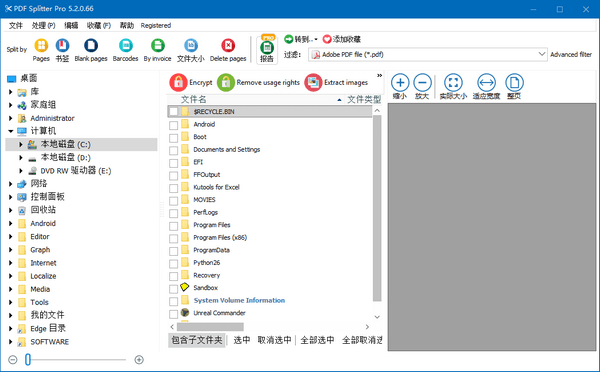
Task: Open the 收藏 (F) menu
Action: click(99, 26)
